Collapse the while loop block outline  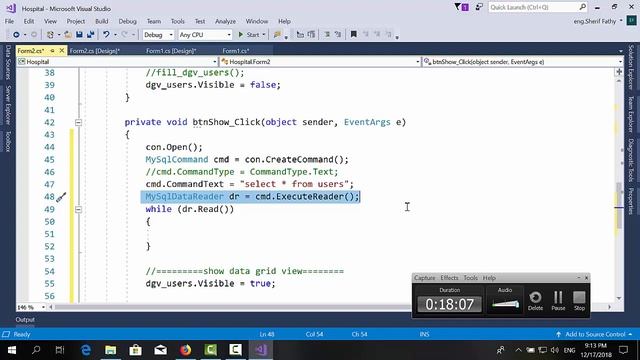click(78, 209)
